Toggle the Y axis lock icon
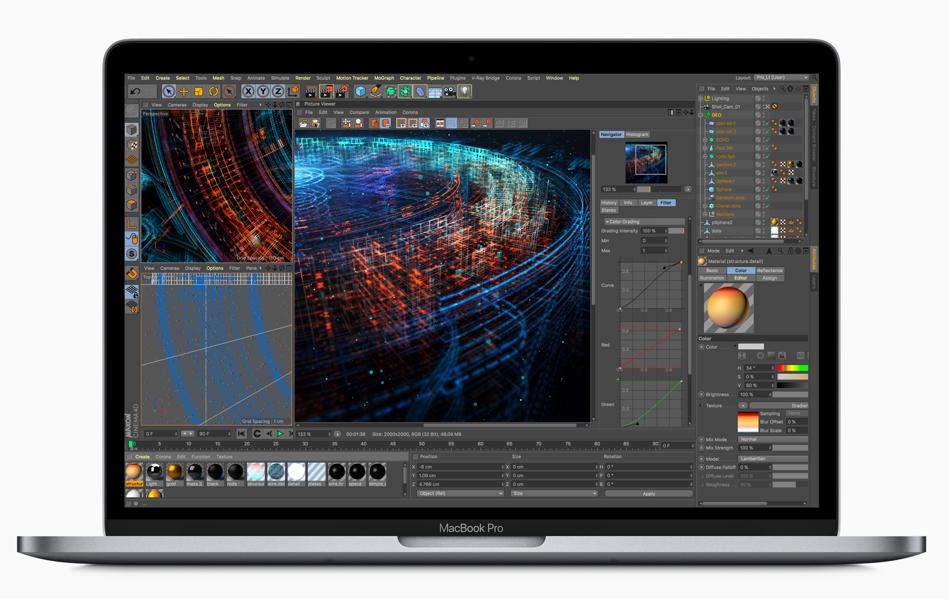Viewport: 949px width, 599px height. (263, 91)
